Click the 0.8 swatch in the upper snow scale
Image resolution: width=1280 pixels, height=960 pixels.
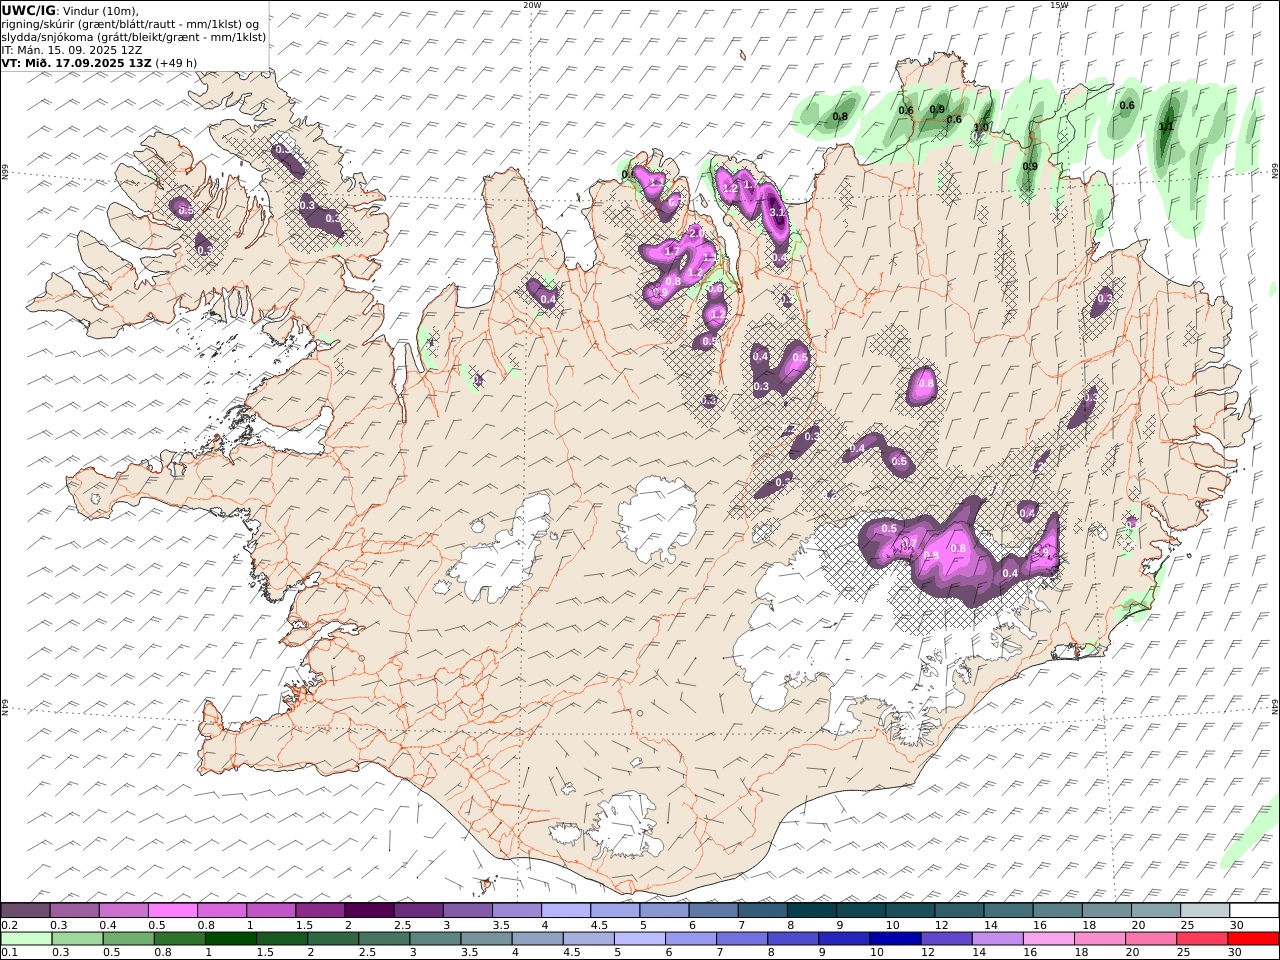[x=221, y=910]
